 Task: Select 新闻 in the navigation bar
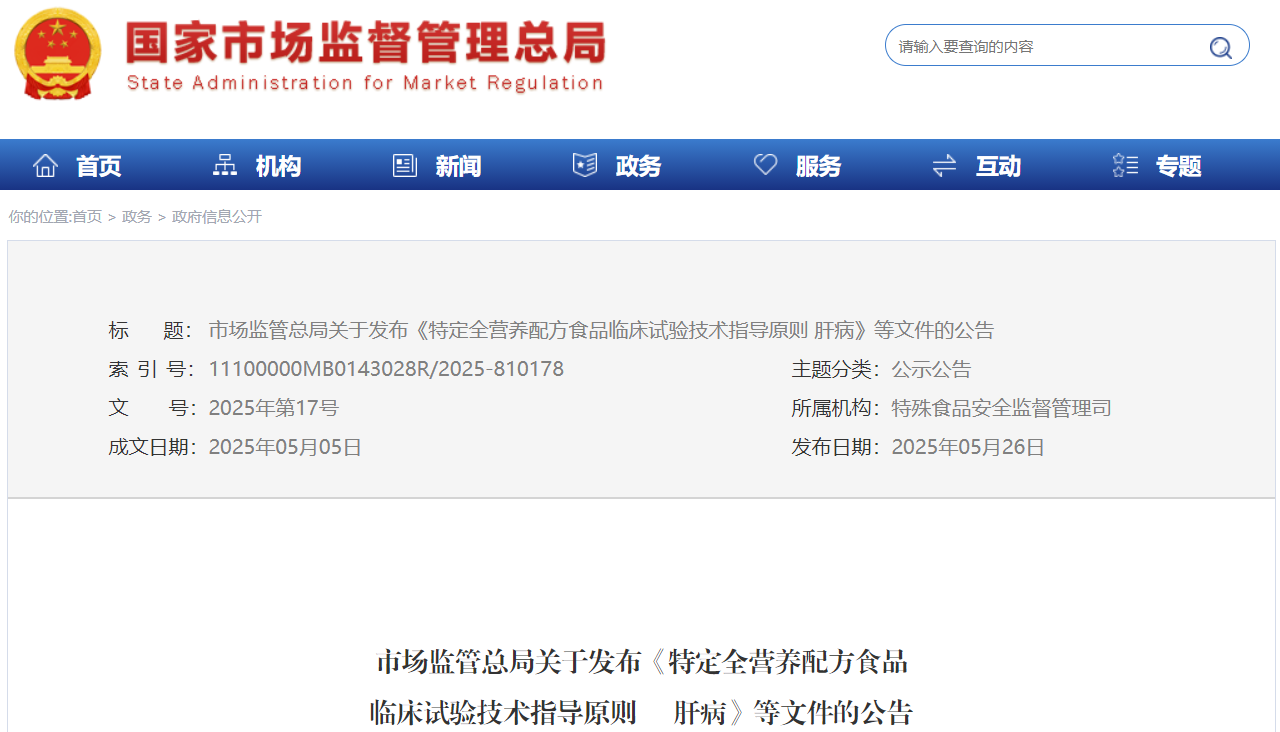458,166
